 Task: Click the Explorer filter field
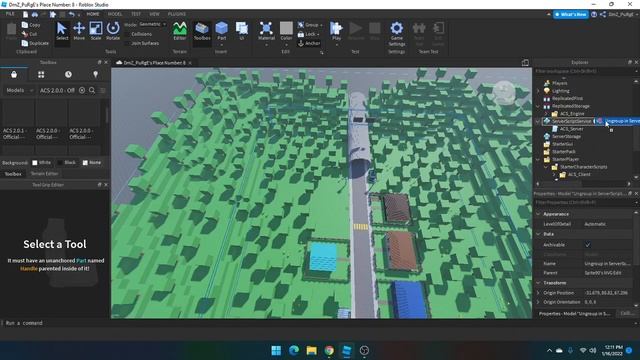(584, 71)
